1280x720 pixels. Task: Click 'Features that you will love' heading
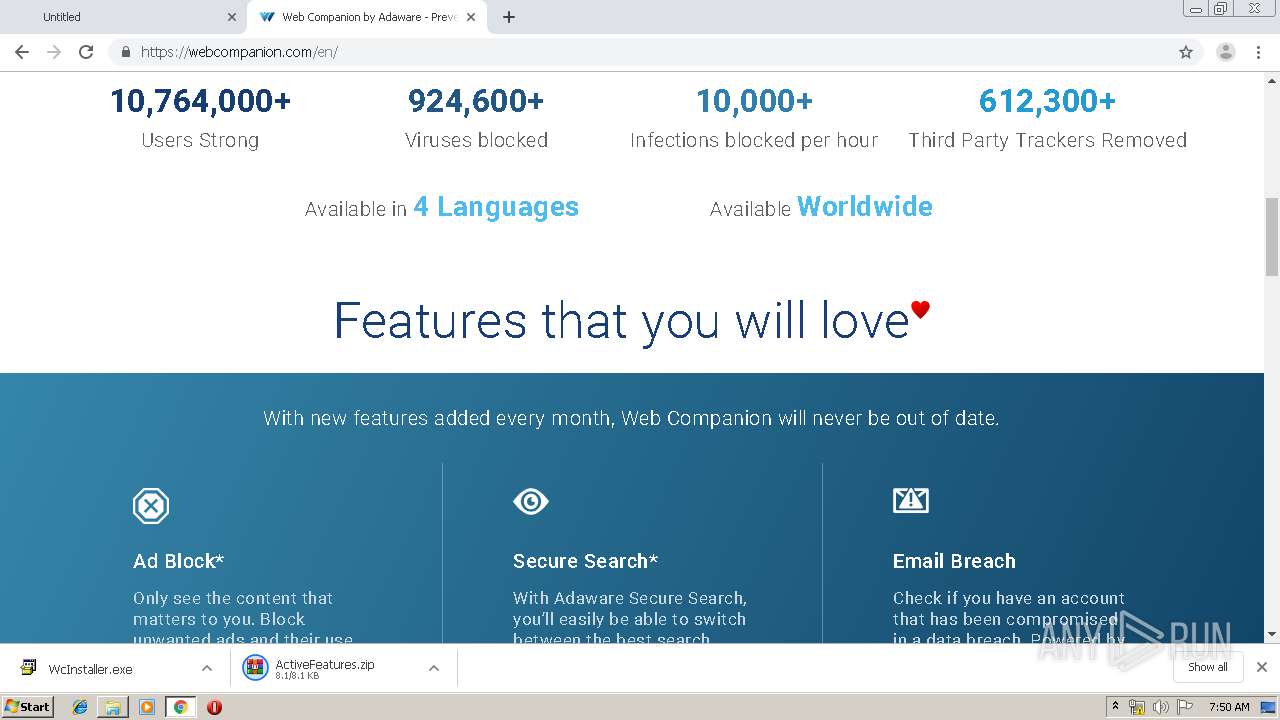click(x=621, y=321)
